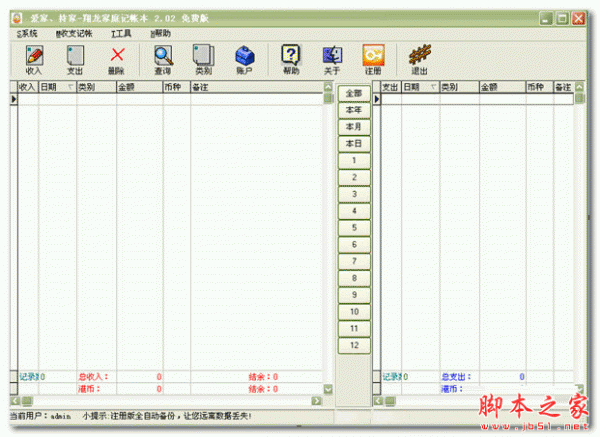Click the 收入 (income) toolbar icon
600x437 pixels.
(34, 60)
